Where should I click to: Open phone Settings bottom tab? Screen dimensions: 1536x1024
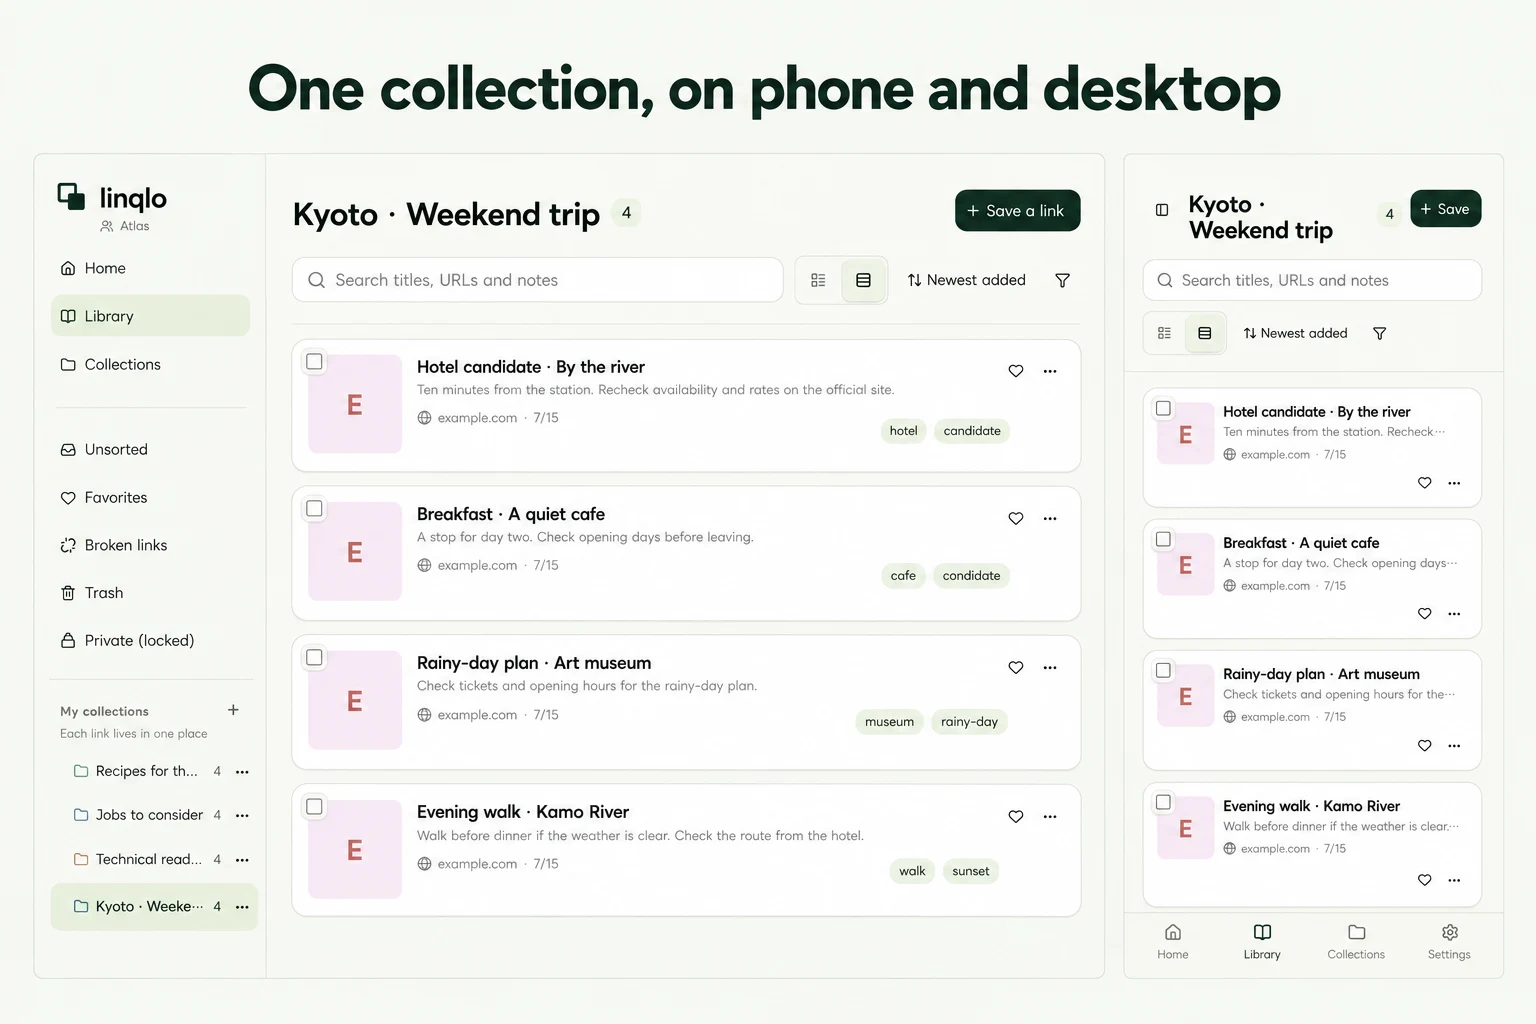pyautogui.click(x=1449, y=941)
